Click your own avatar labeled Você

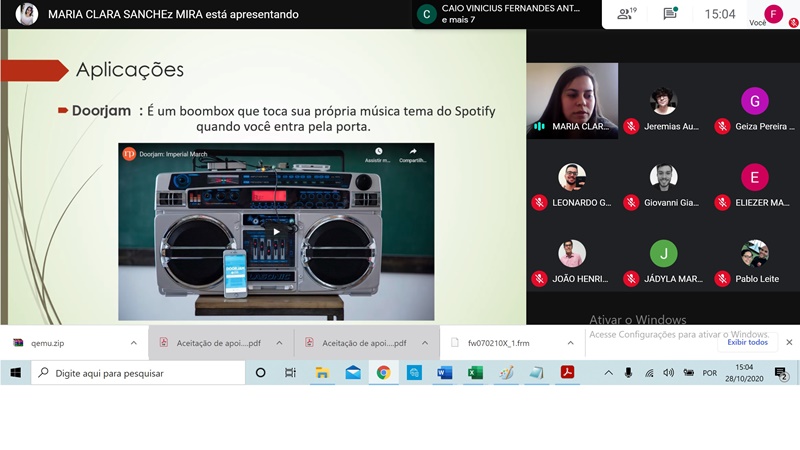tap(774, 14)
